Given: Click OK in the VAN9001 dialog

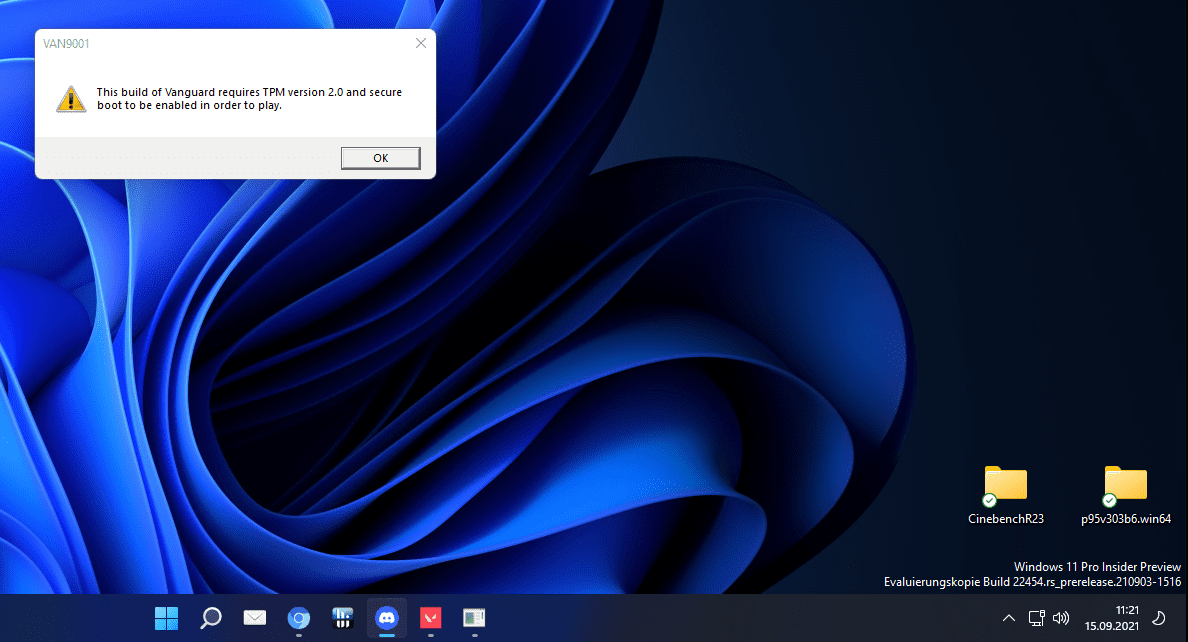Looking at the screenshot, I should (380, 158).
